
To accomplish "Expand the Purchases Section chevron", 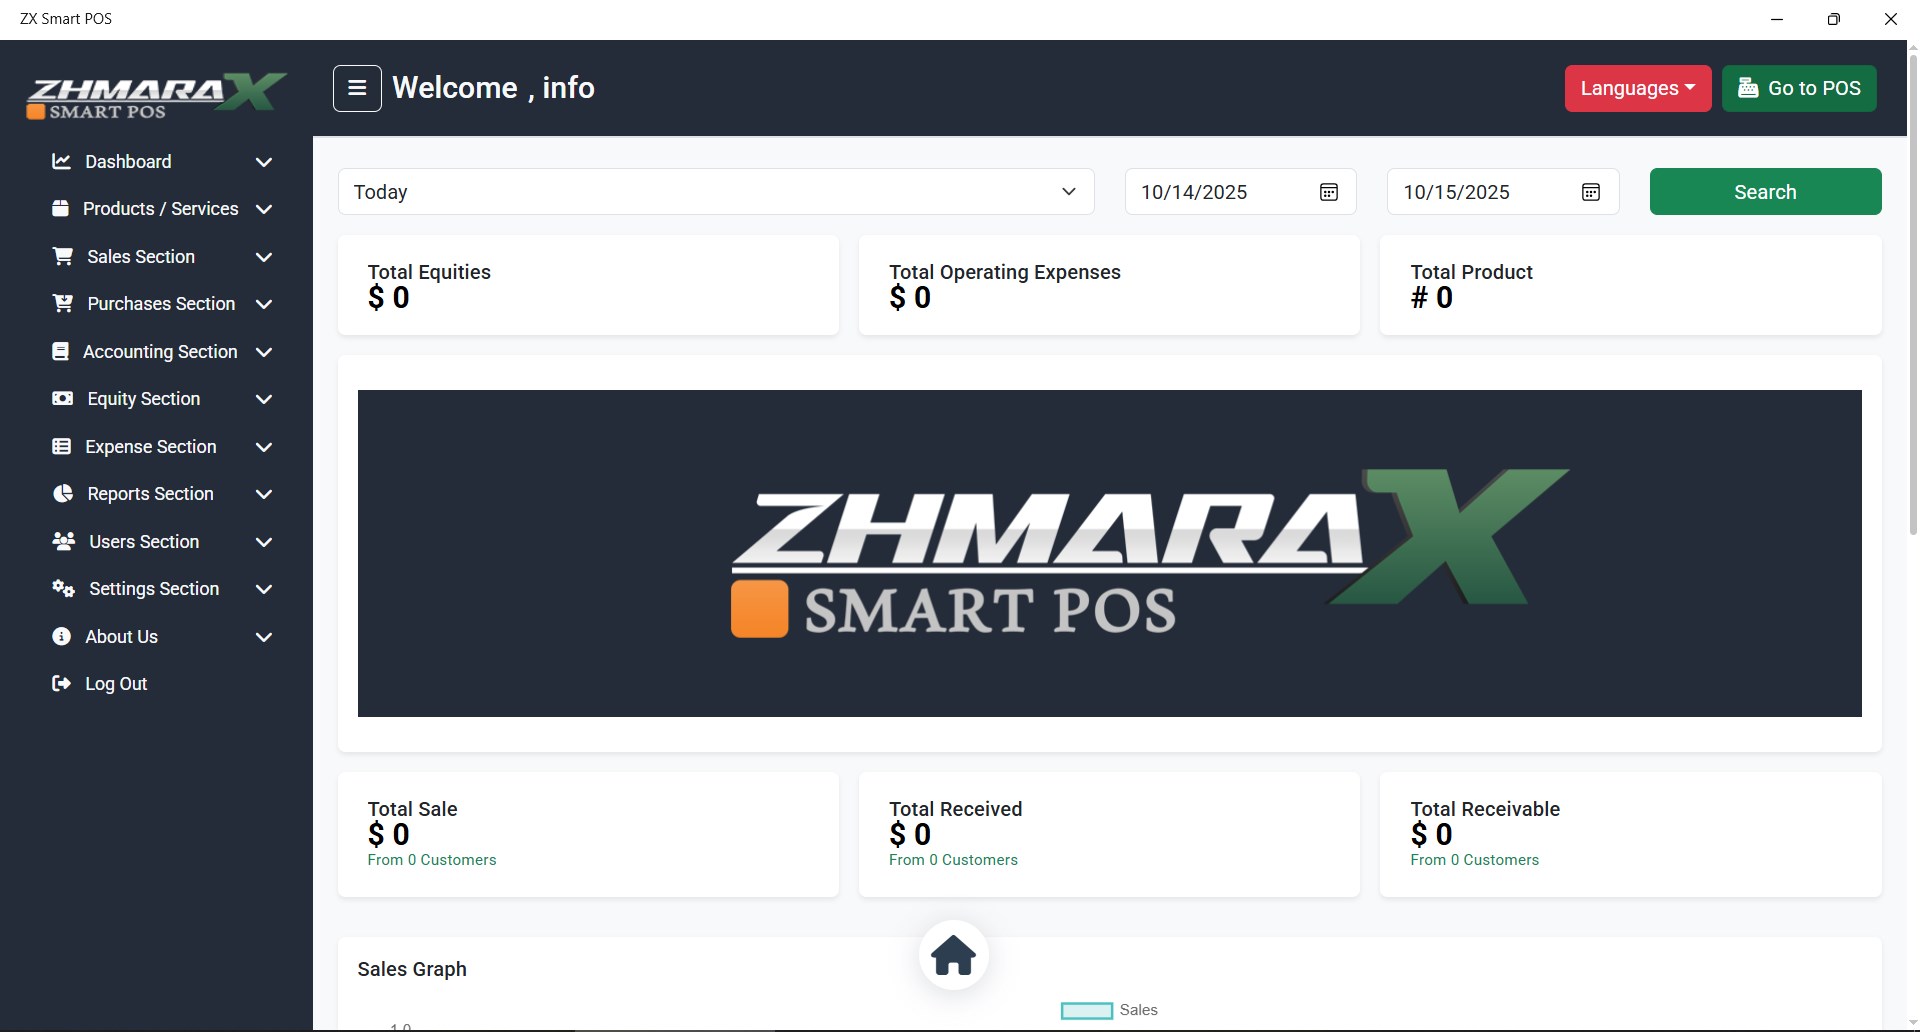I will pyautogui.click(x=264, y=304).
